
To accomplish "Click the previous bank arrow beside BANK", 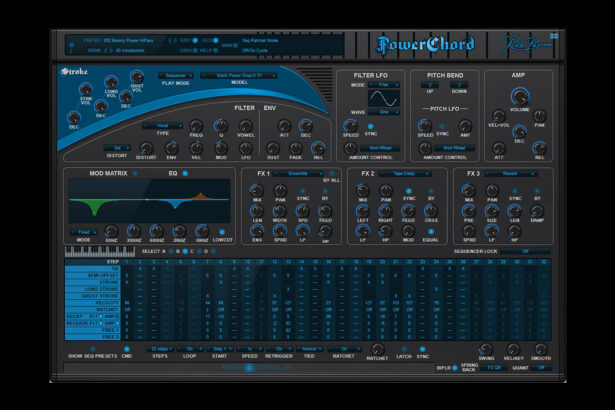I will (x=105, y=51).
